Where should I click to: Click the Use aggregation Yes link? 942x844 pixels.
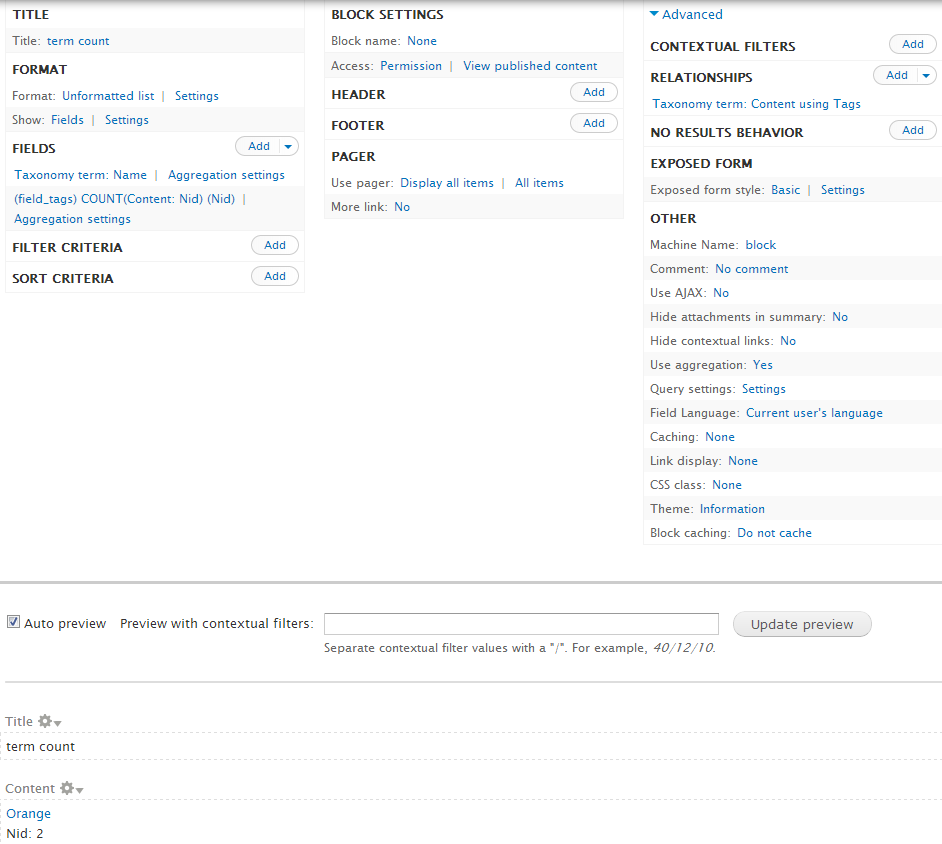coord(762,365)
